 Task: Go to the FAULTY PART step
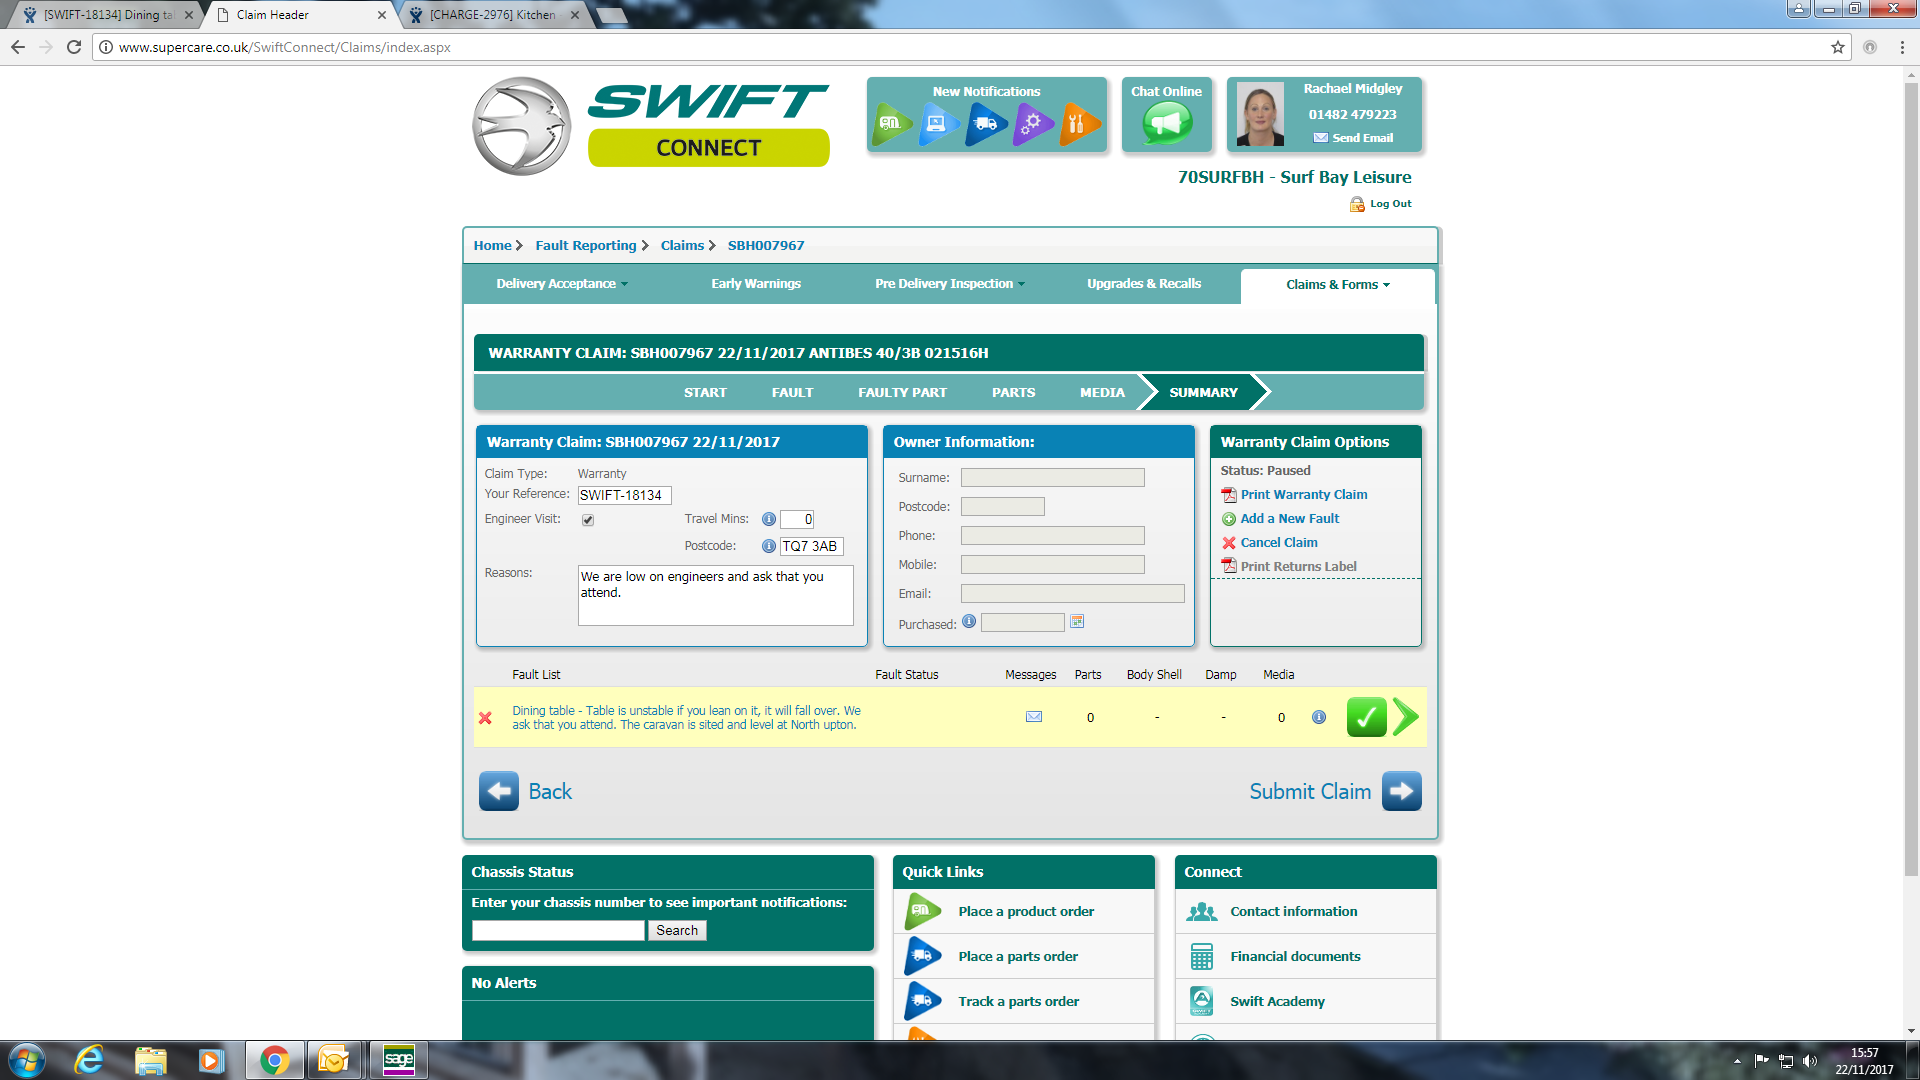tap(902, 393)
